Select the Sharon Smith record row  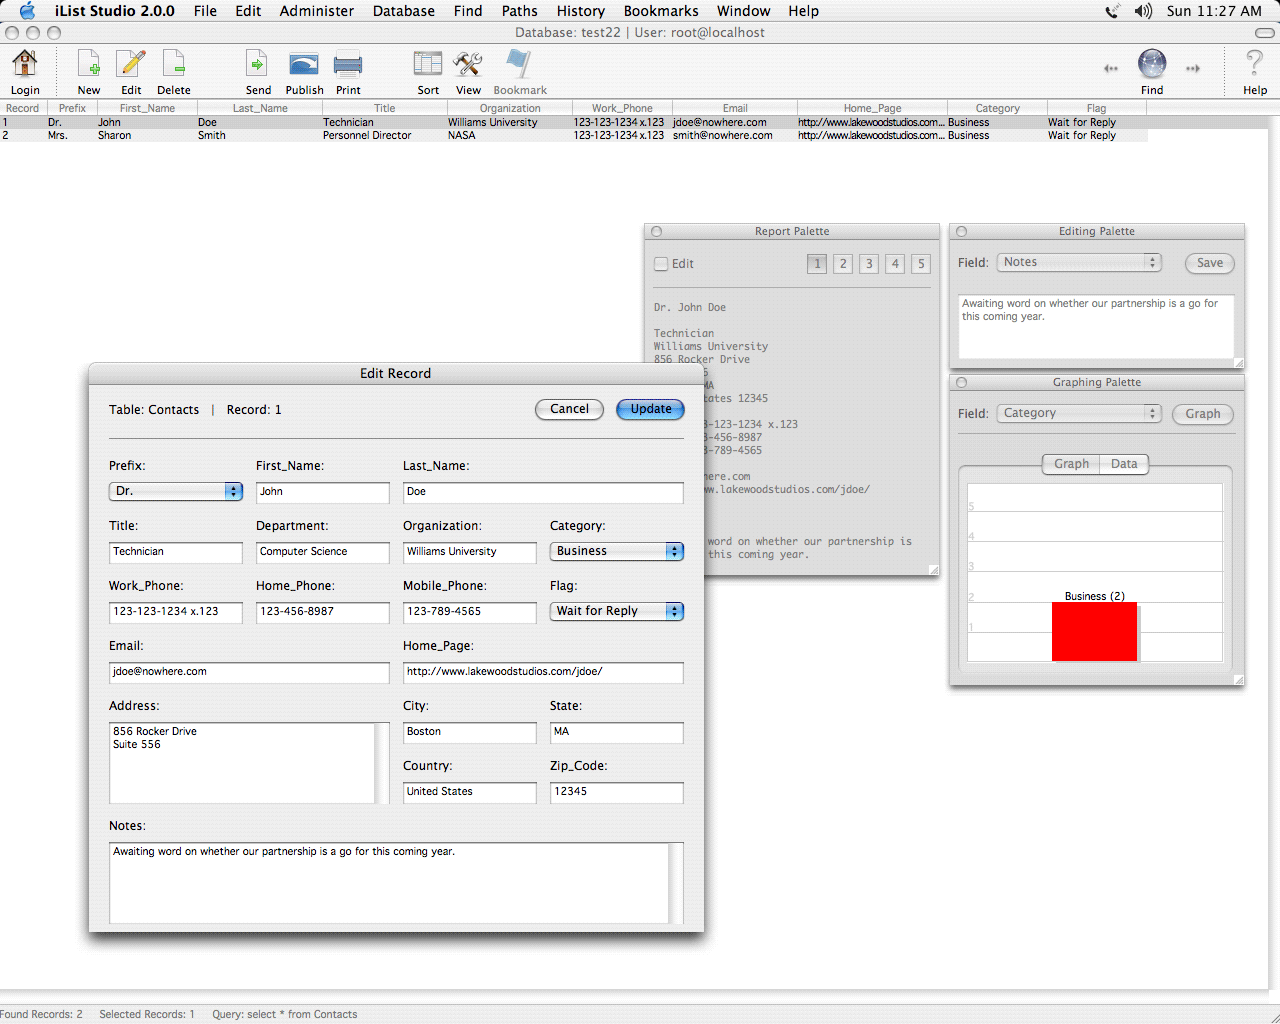click(573, 135)
